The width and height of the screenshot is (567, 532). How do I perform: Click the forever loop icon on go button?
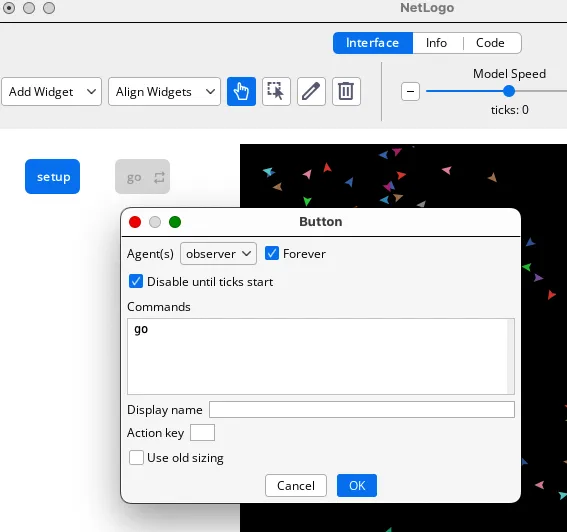coord(159,177)
